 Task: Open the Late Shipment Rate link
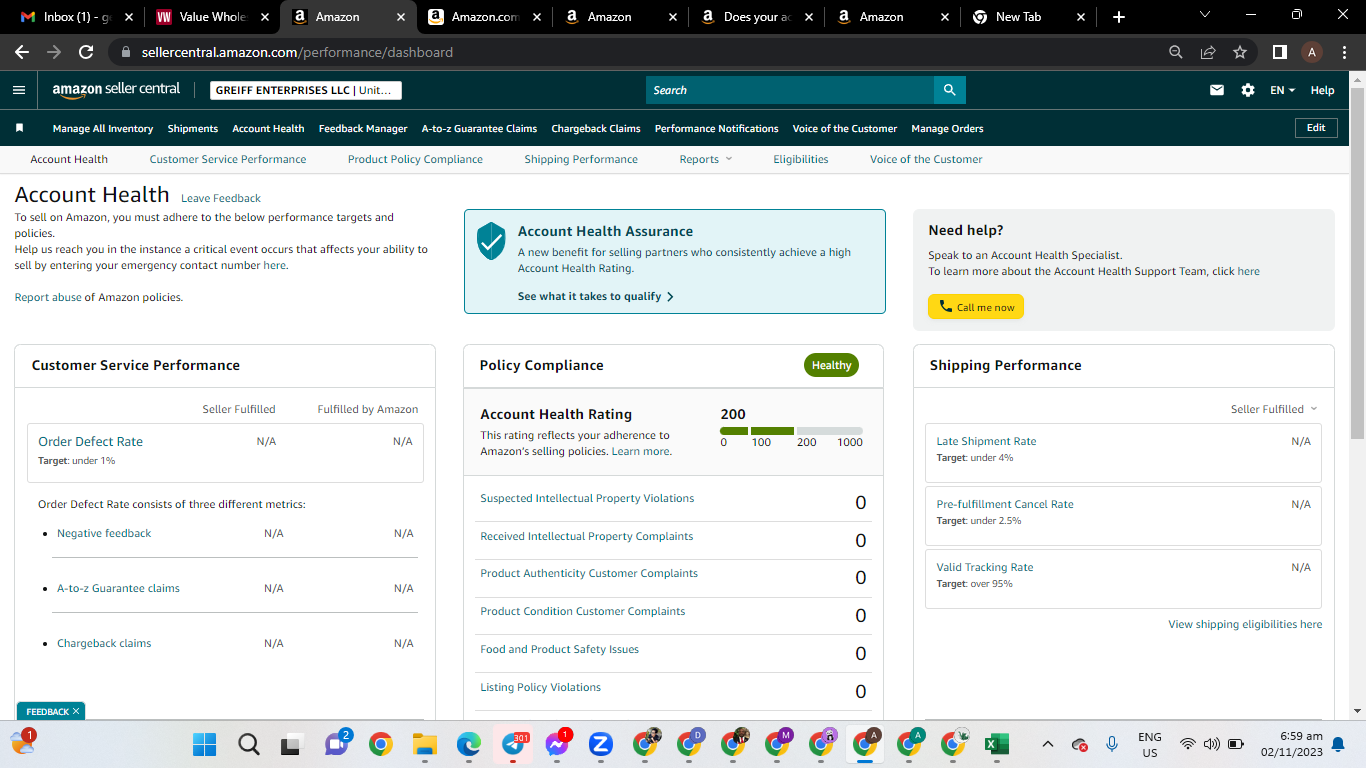click(x=986, y=441)
